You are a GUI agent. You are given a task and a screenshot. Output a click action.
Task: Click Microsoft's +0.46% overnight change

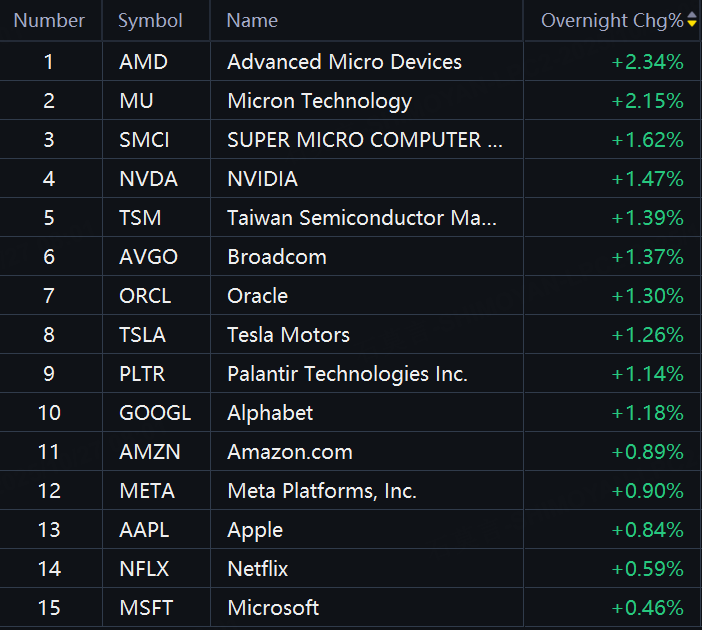pyautogui.click(x=647, y=608)
